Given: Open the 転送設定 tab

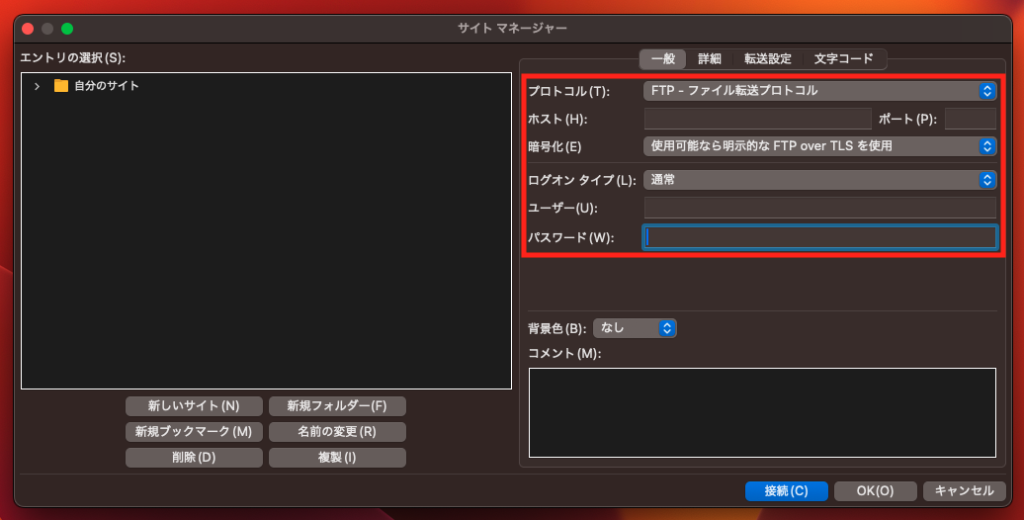Looking at the screenshot, I should pyautogui.click(x=767, y=59).
